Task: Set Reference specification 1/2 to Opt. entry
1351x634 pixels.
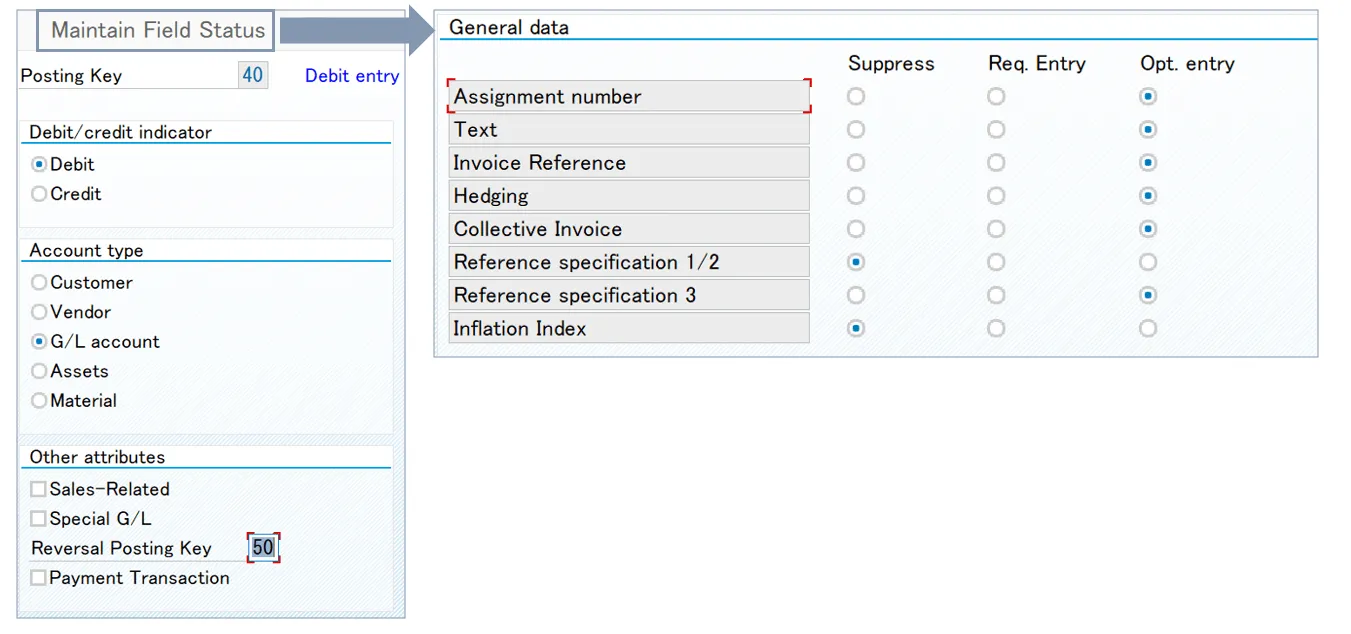Action: tap(1148, 262)
